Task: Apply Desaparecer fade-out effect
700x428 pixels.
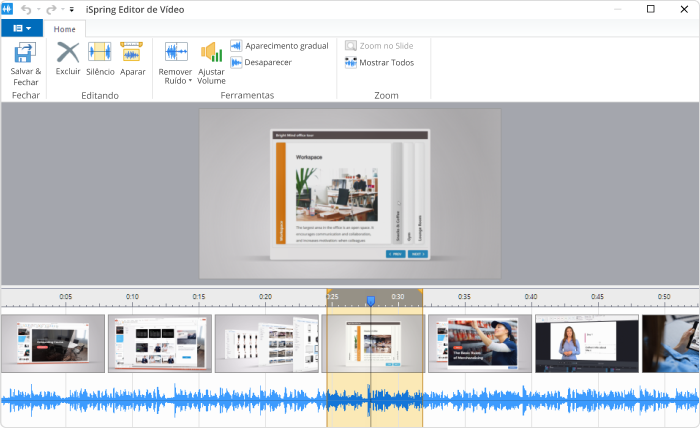Action: [261, 62]
